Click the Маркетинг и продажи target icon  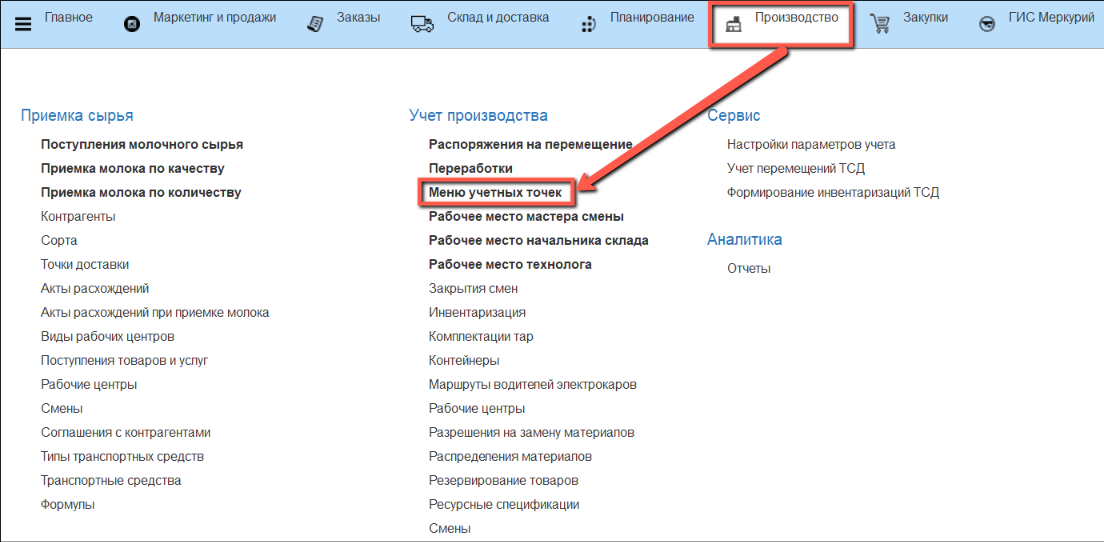click(x=132, y=24)
